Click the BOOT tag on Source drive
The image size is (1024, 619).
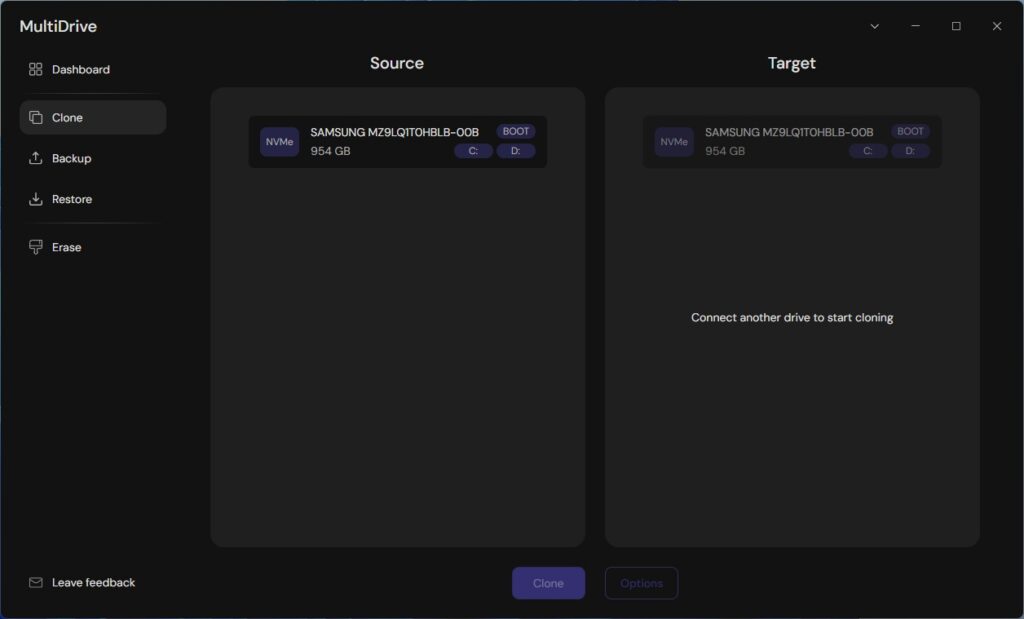point(516,131)
